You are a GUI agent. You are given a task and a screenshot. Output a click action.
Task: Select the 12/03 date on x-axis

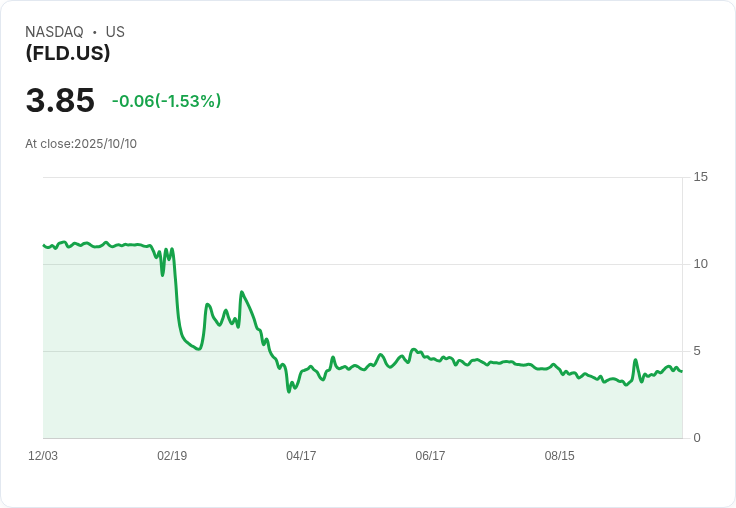(43, 456)
